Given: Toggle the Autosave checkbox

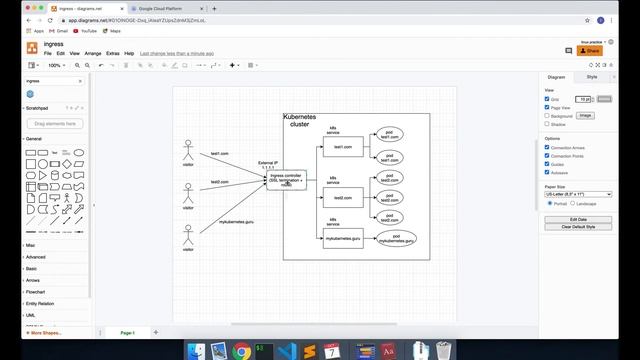Looking at the screenshot, I should (547, 172).
